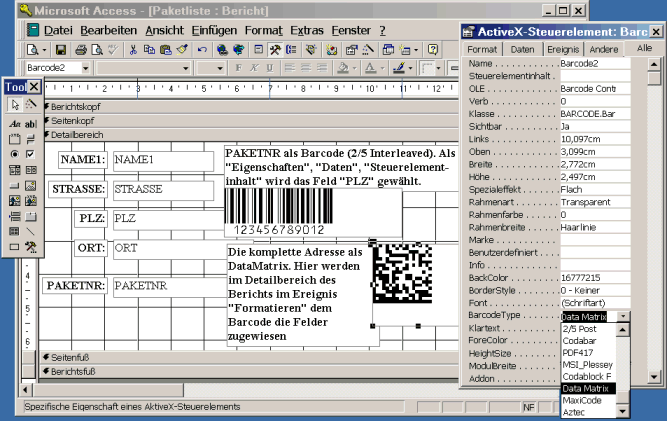Screen dimensions: 667x421
Task: Select the More Controls tool
Action: tap(31, 247)
